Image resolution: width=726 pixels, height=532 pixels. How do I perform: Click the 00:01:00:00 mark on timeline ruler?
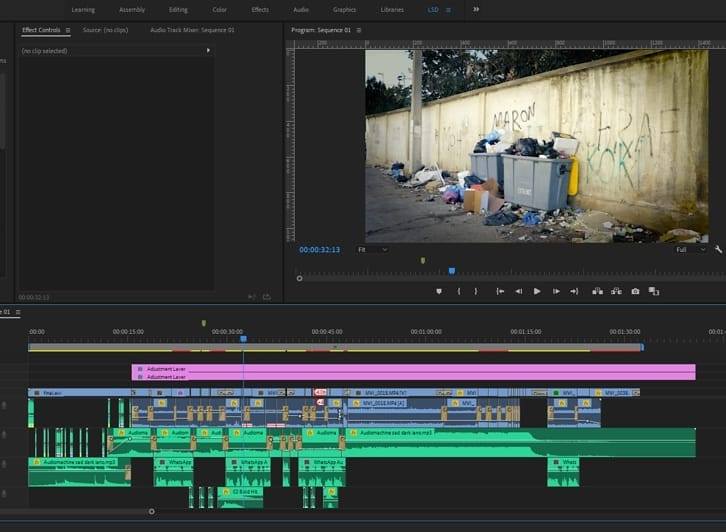pos(426,332)
